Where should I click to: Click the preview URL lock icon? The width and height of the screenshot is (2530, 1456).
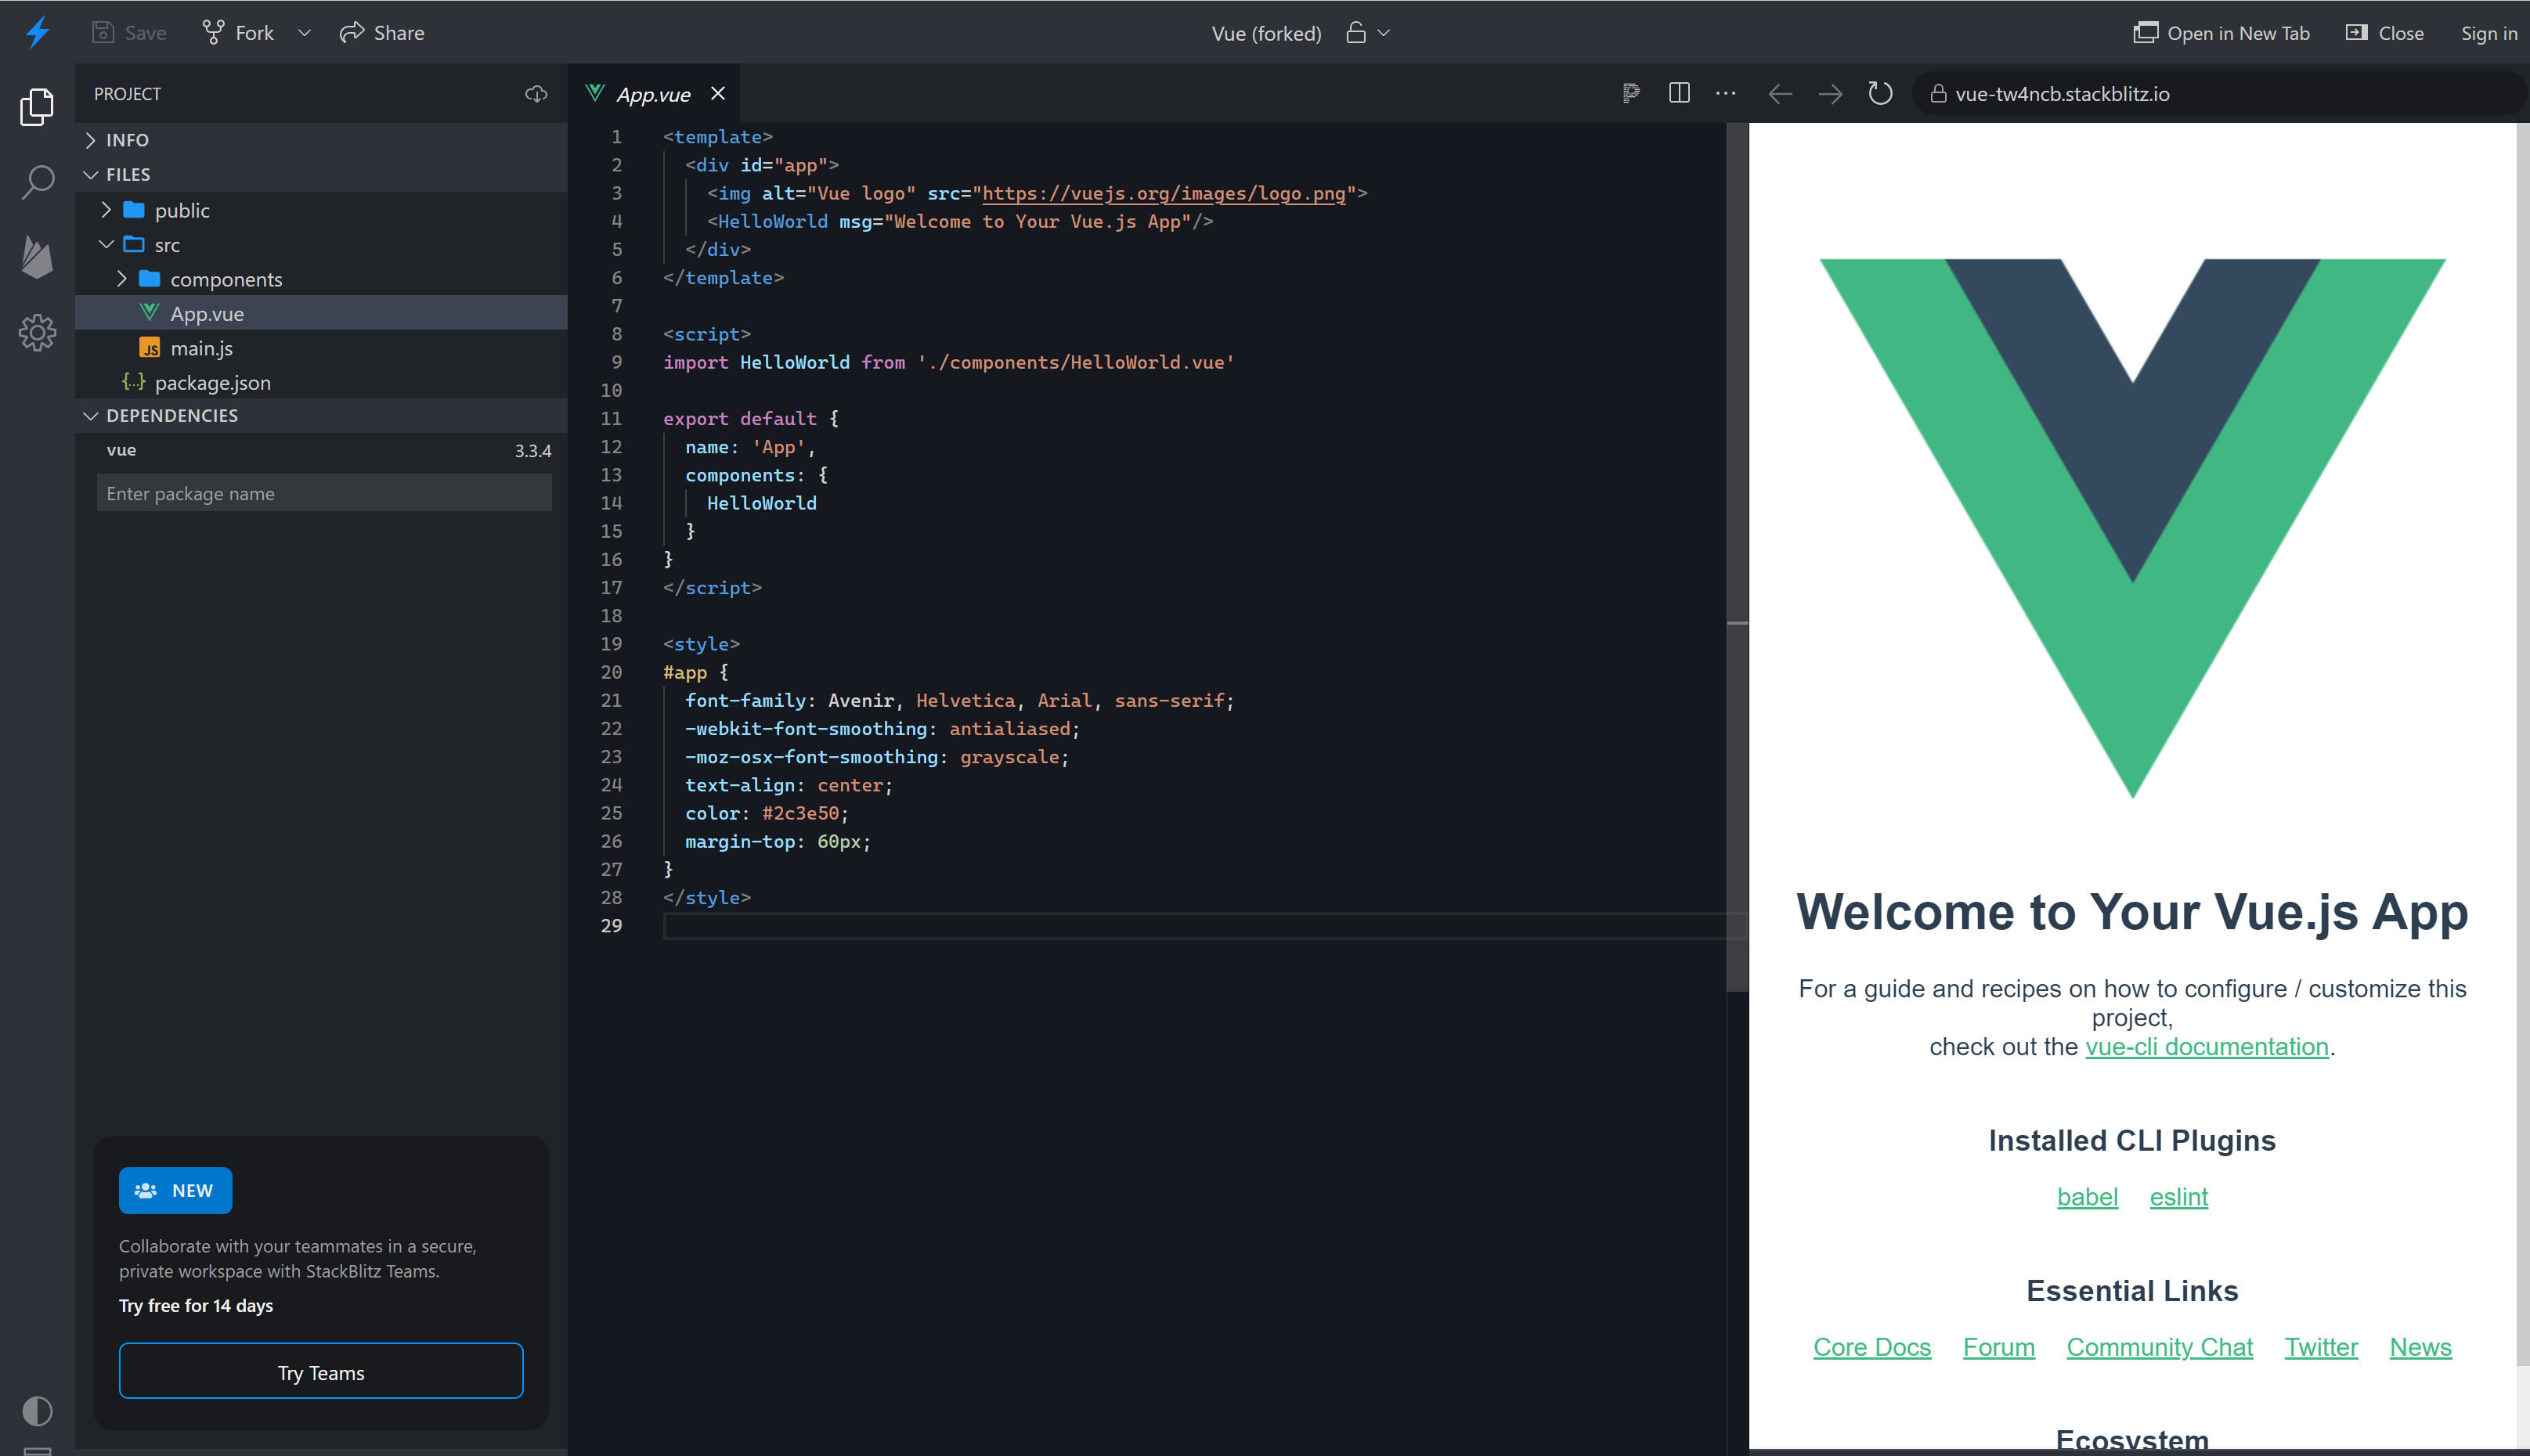pyautogui.click(x=1938, y=94)
